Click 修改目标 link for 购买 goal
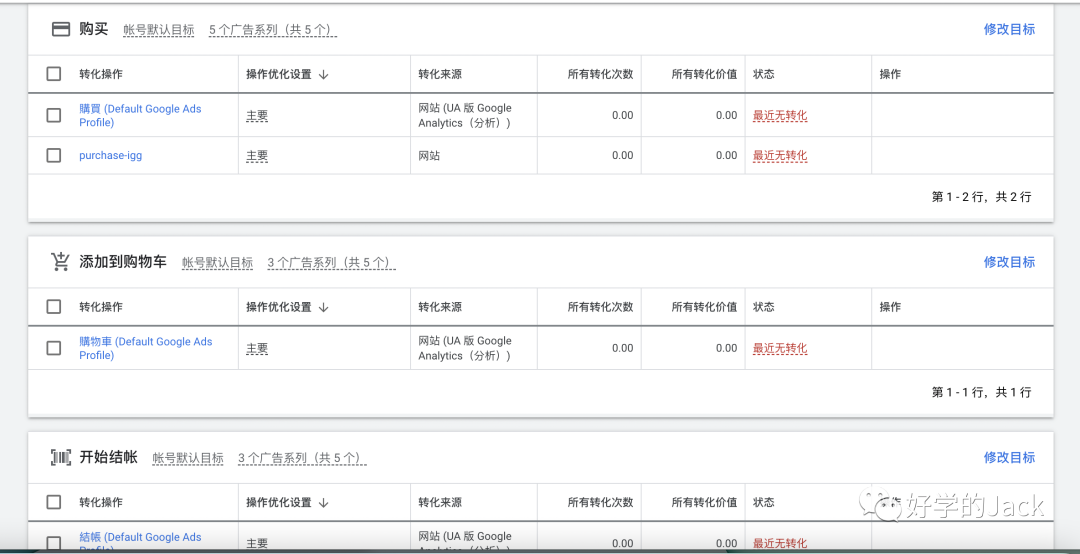1080x554 pixels. pos(1009,29)
